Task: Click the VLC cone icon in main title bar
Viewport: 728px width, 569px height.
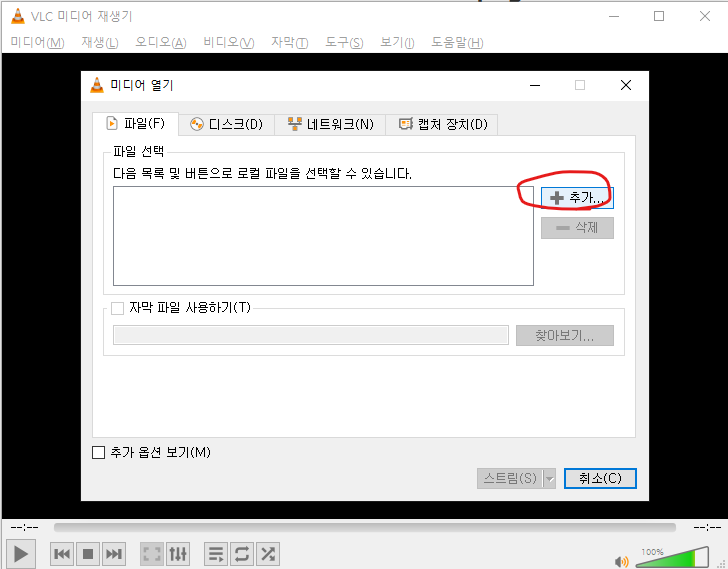Action: pos(18,16)
